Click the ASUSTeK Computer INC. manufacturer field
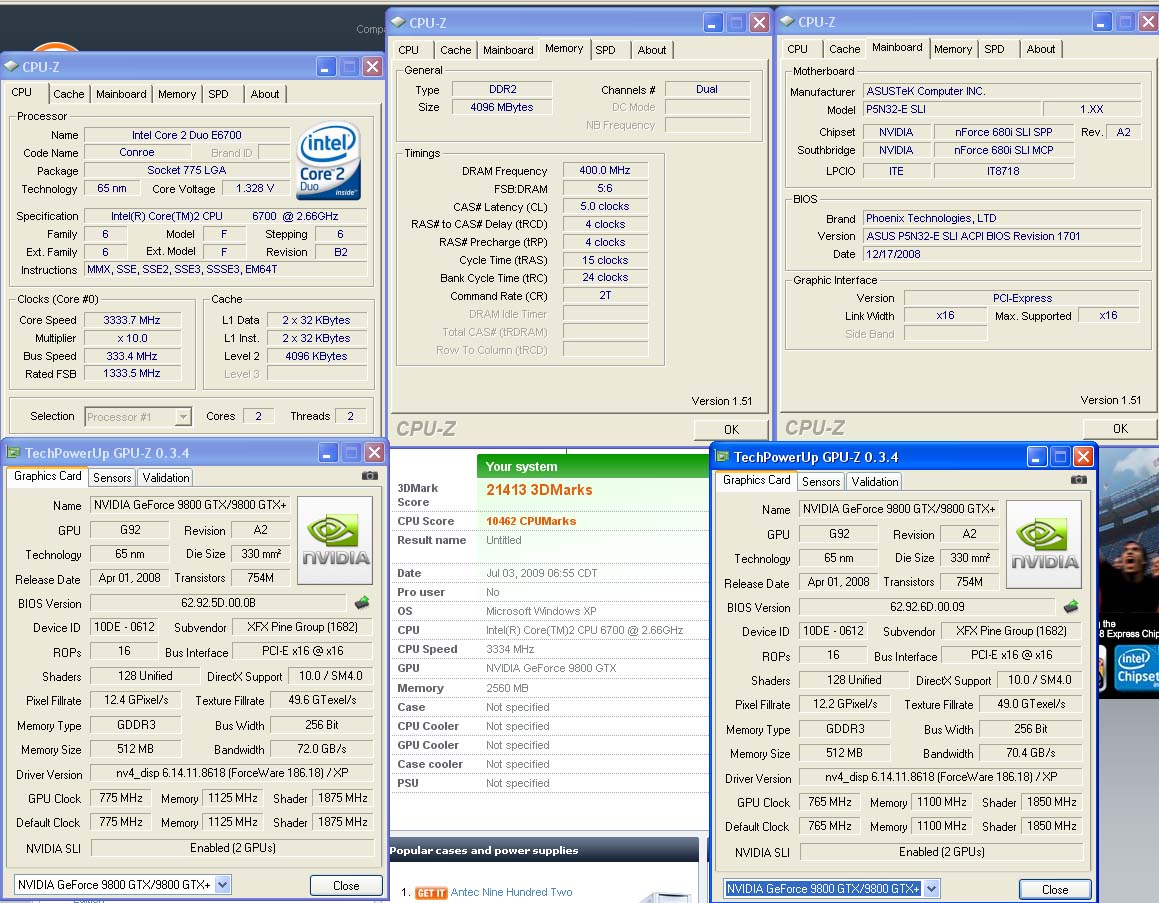Screen dimensions: 1159x903 coord(1002,92)
